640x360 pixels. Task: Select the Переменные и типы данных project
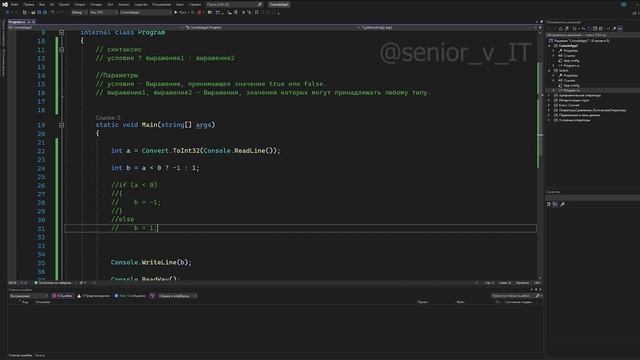tap(579, 115)
